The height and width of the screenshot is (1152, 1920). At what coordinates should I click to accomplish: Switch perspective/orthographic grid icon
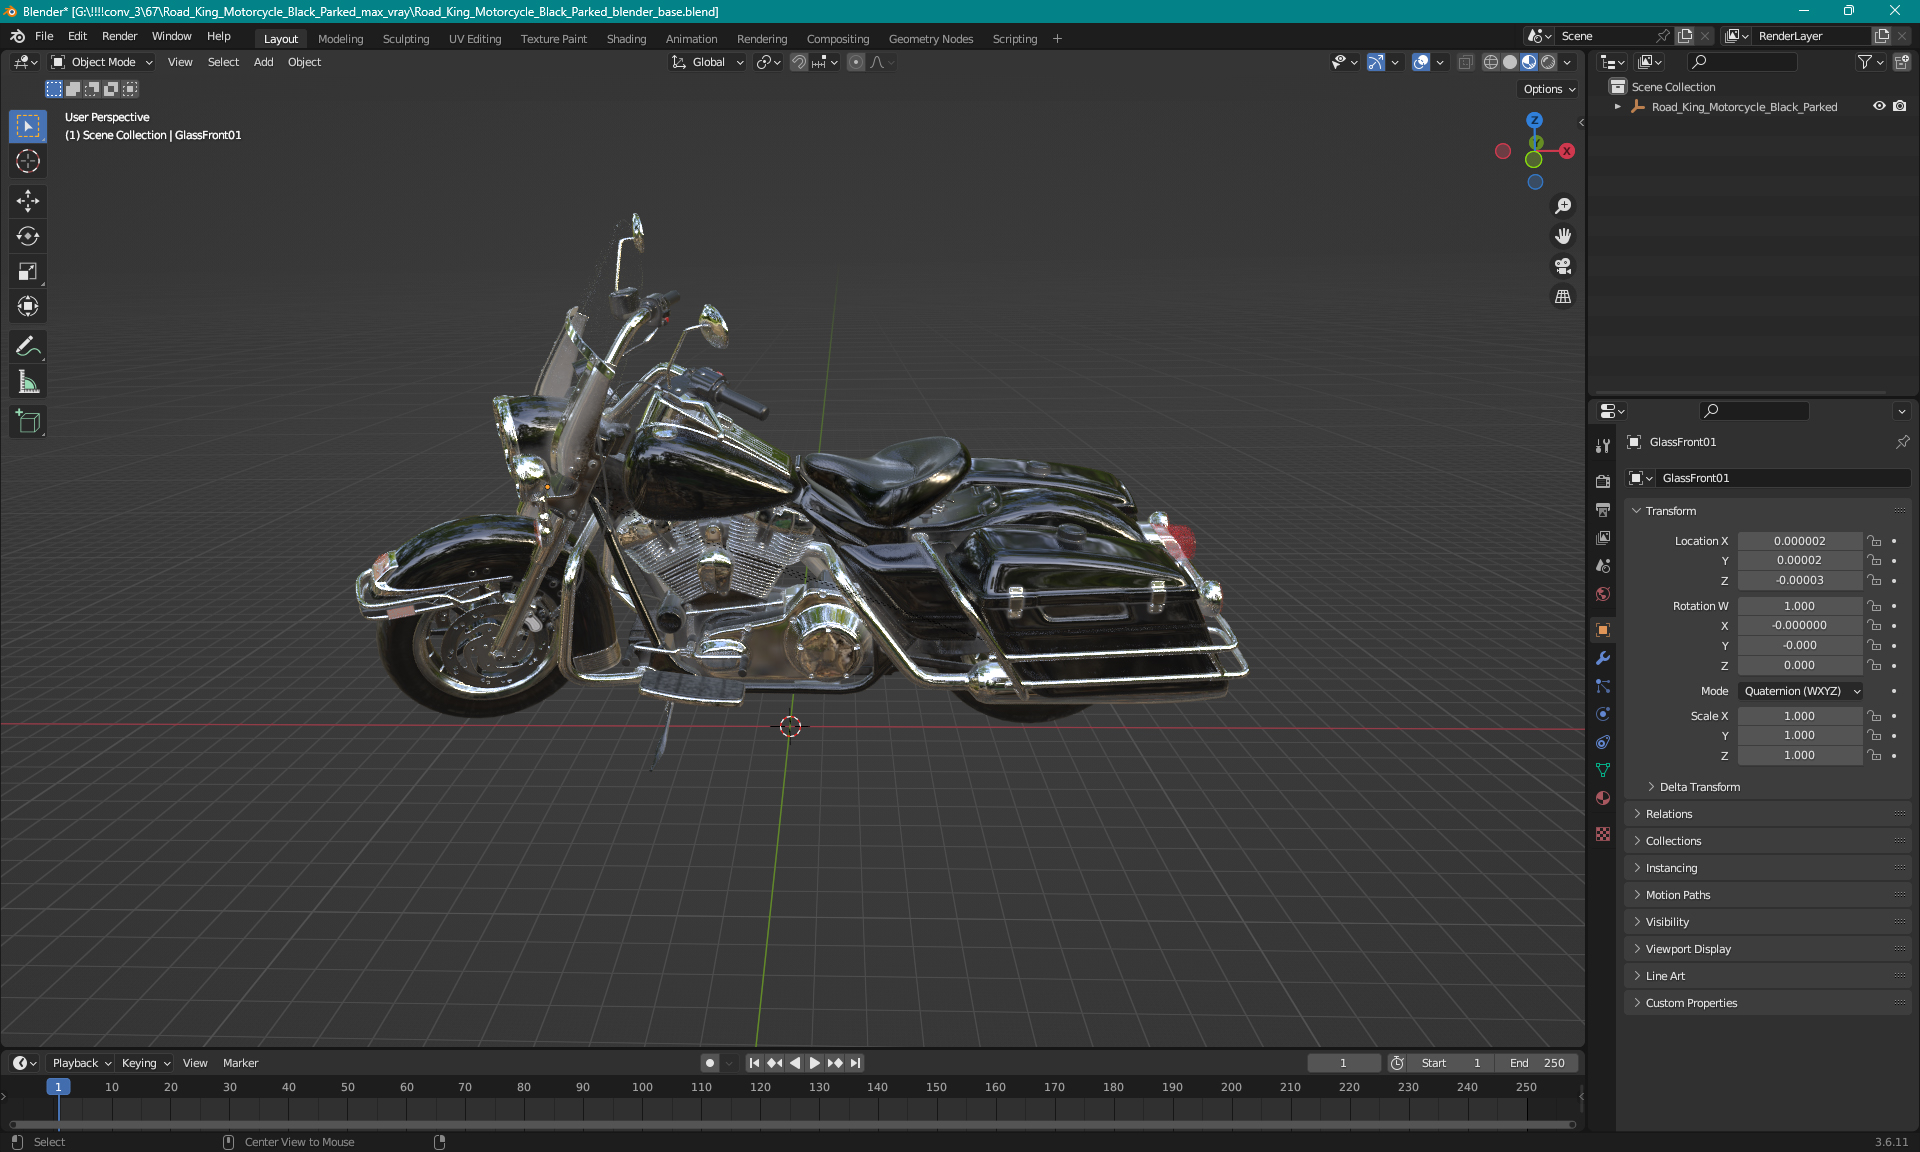click(x=1563, y=296)
